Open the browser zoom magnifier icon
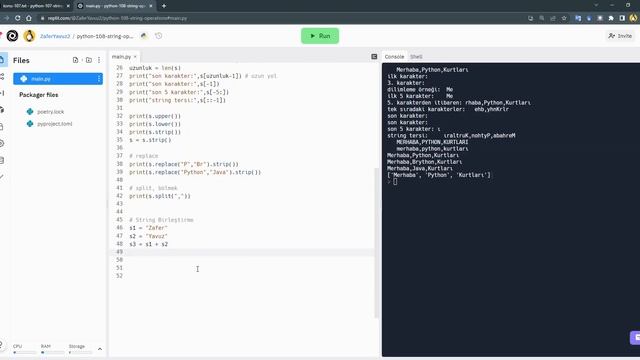The image size is (640, 360). tap(542, 18)
